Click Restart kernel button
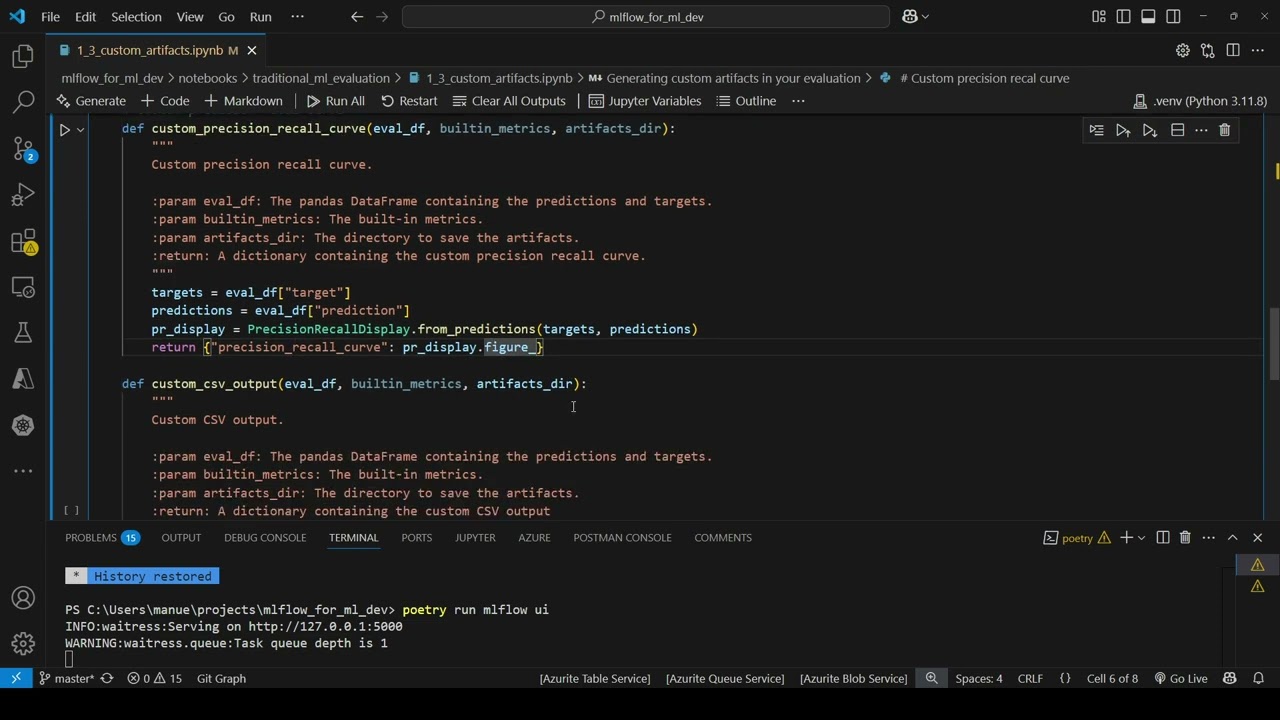 [408, 101]
